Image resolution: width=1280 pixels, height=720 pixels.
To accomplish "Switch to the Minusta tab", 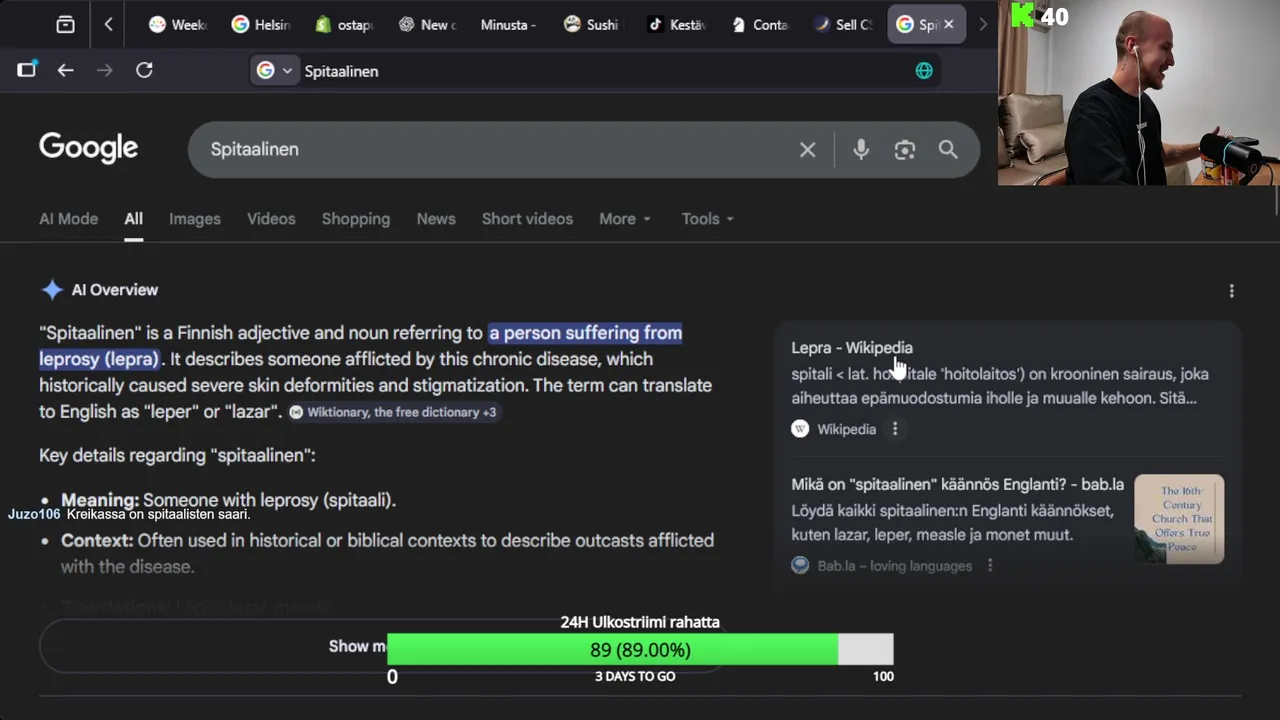I will [508, 25].
